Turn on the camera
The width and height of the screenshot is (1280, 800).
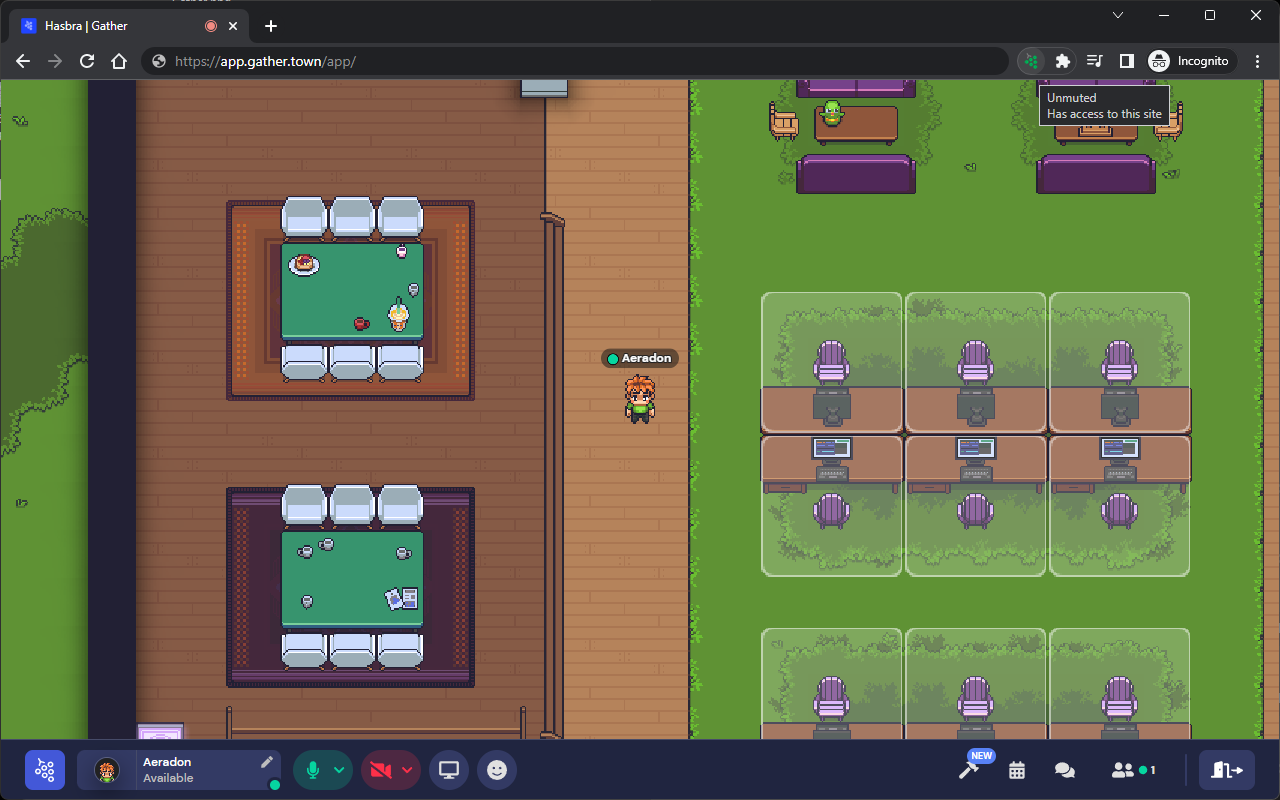[380, 770]
